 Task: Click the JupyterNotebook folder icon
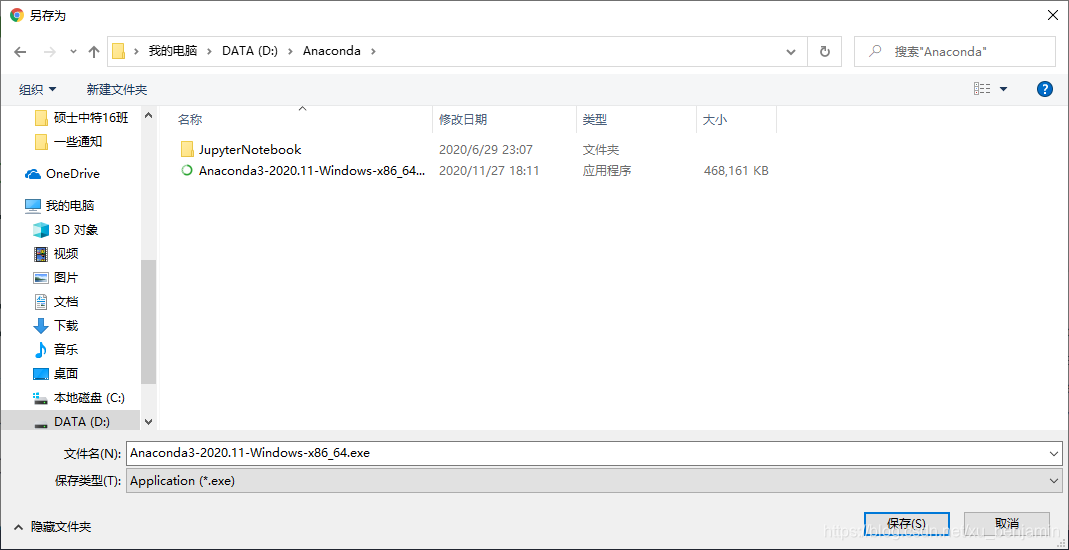pos(188,149)
